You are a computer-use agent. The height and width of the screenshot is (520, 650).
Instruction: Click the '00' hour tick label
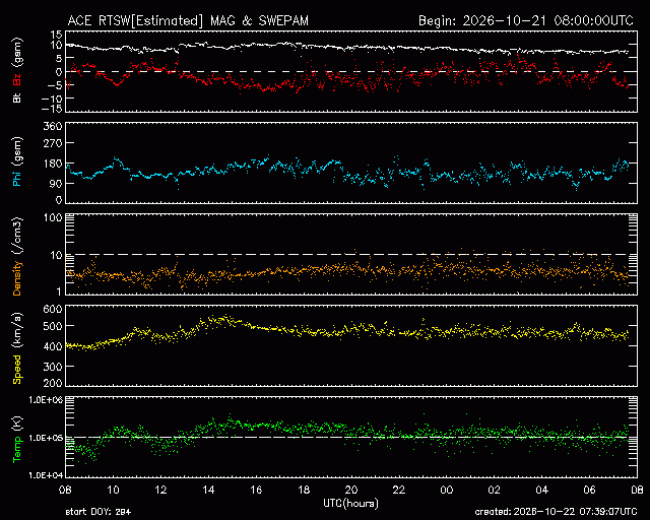click(x=446, y=490)
